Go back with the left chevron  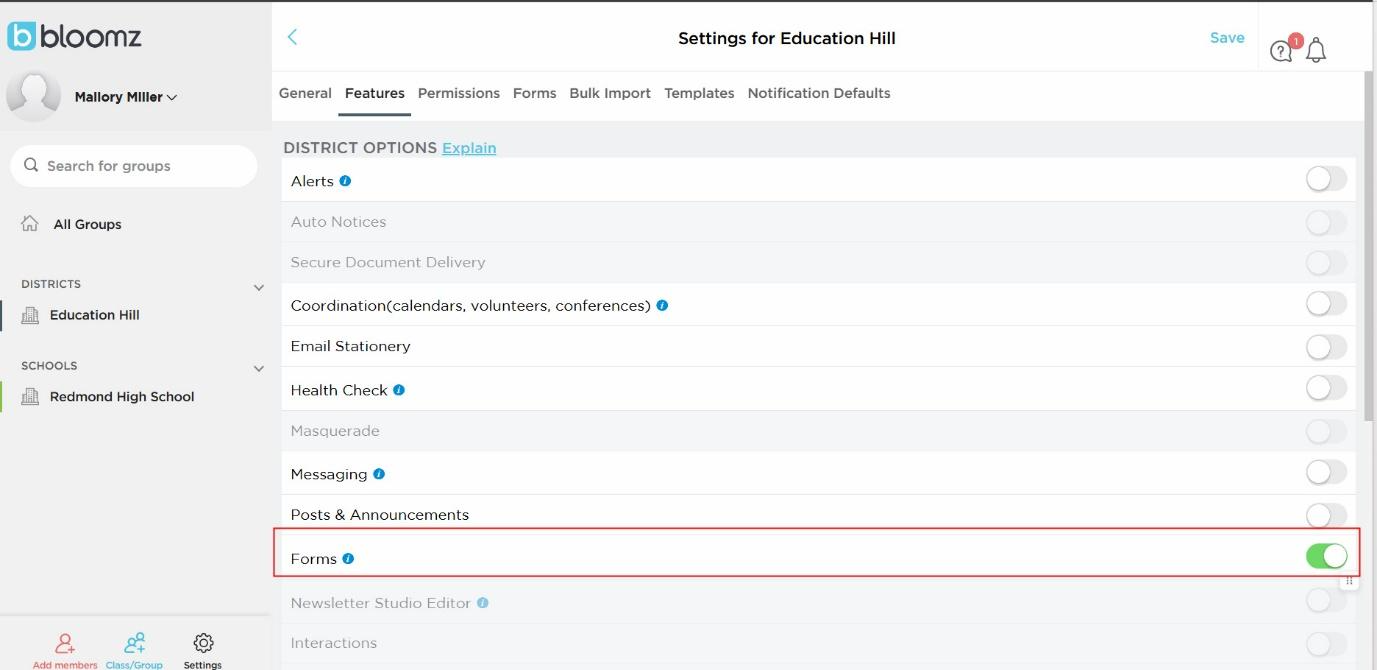click(x=292, y=37)
